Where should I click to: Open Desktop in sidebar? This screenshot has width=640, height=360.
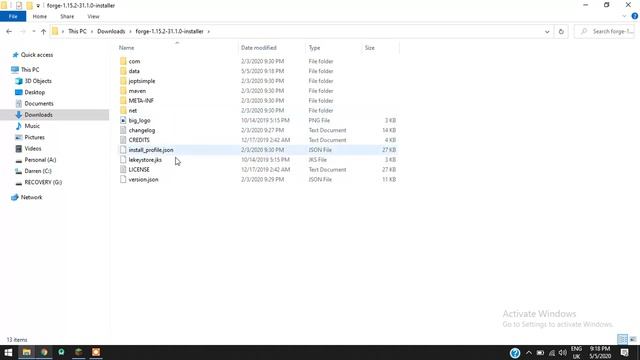[x=35, y=92]
